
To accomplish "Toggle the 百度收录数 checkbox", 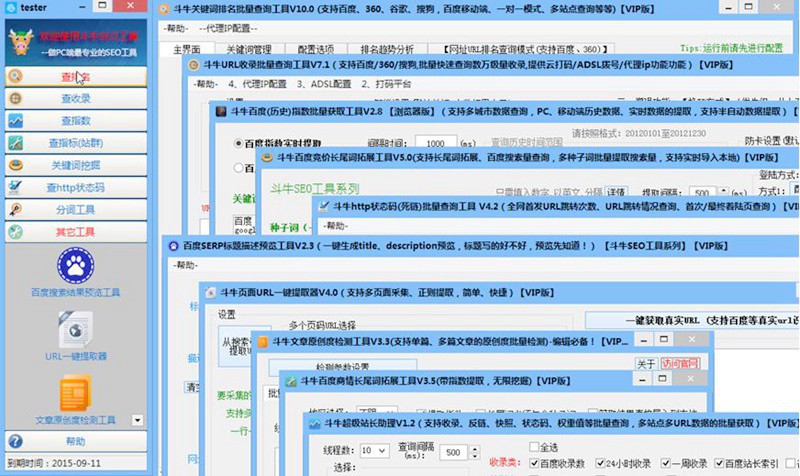I will tap(534, 464).
